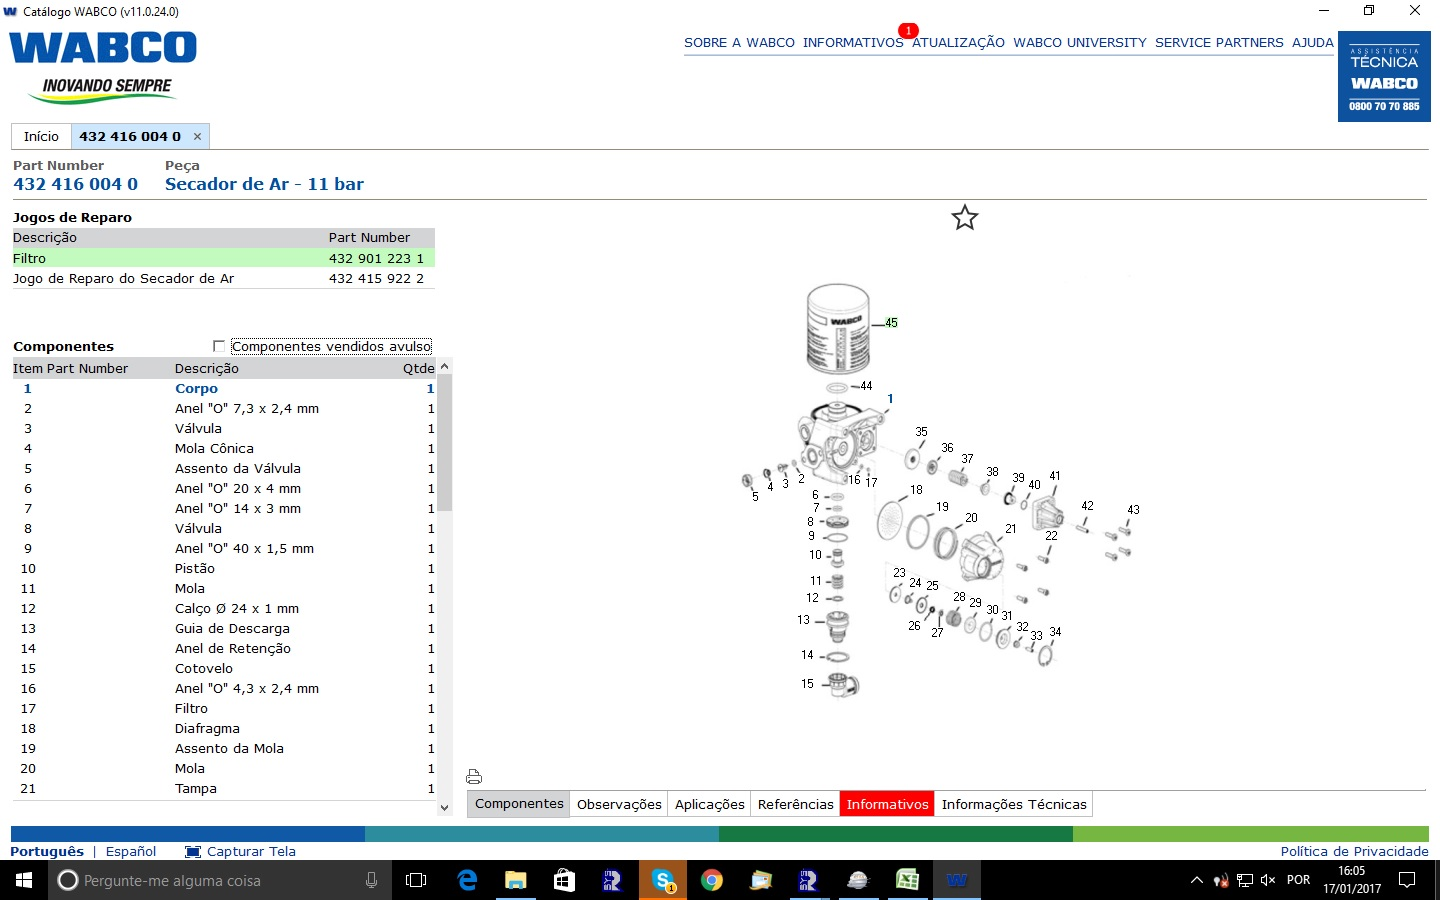The width and height of the screenshot is (1440, 900).
Task: Click the Capturar Tela screen capture icon
Action: pos(193,852)
